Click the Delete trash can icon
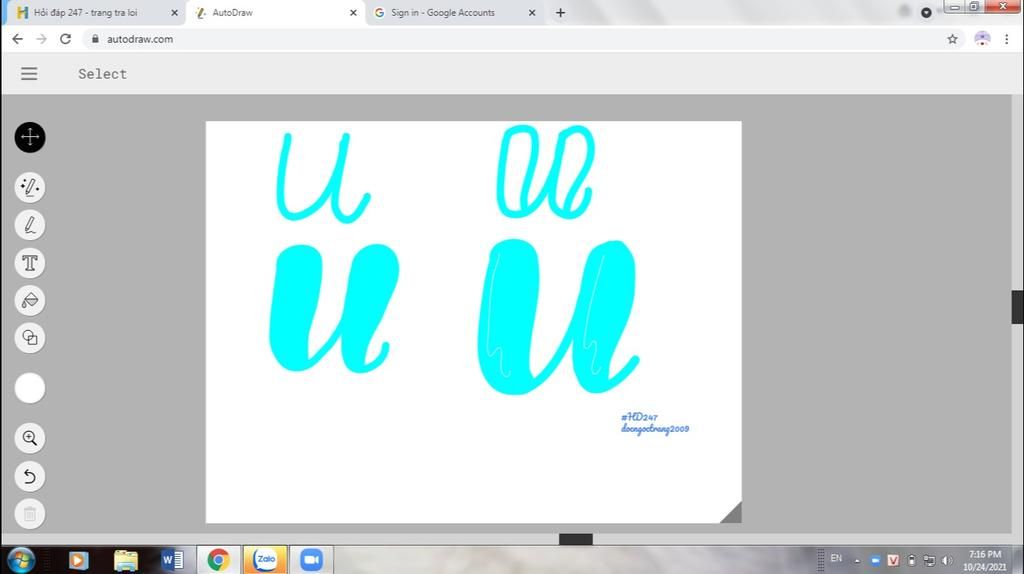This screenshot has width=1024, height=574. 30,514
